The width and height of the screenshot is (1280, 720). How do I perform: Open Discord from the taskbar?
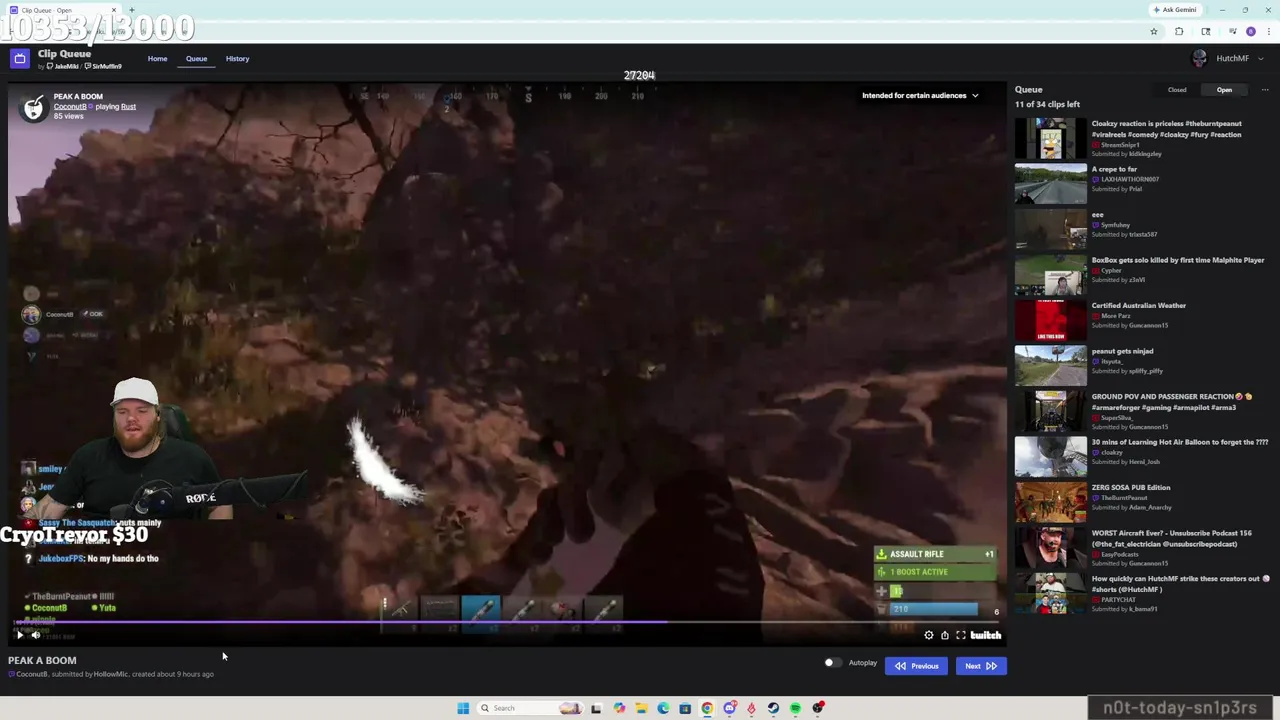click(729, 708)
